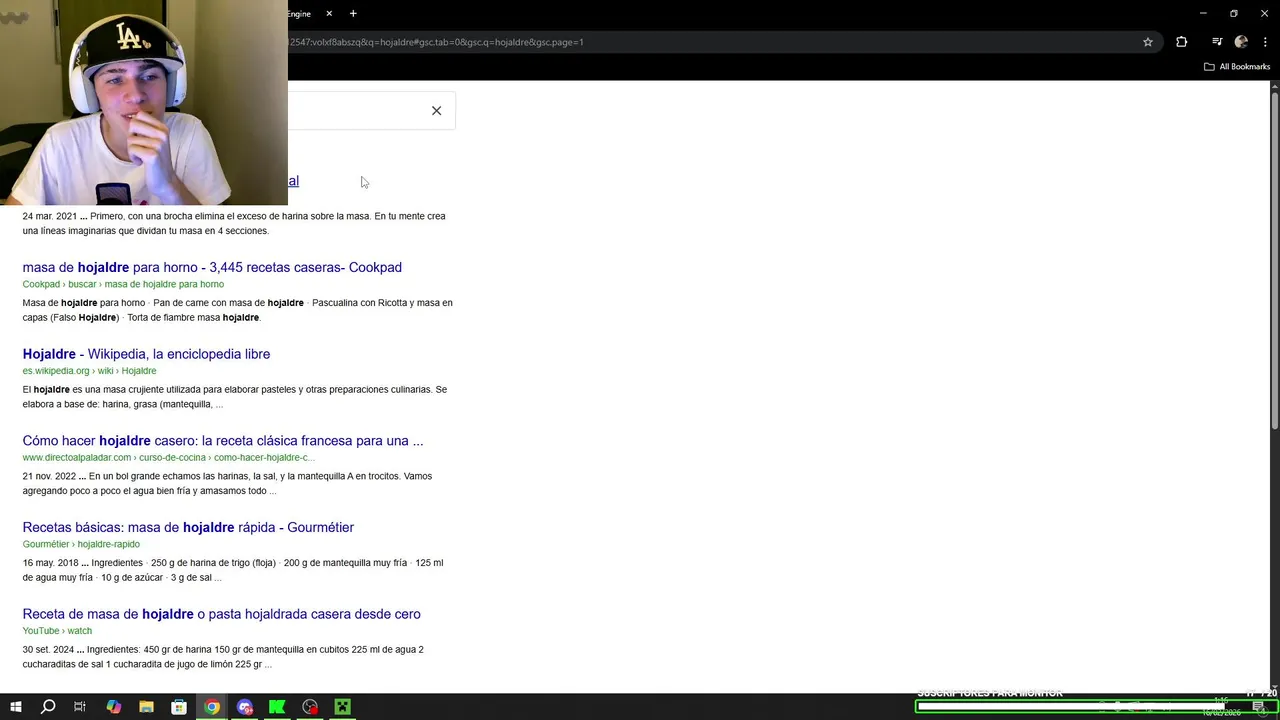Open Windows taskbar search
Image resolution: width=1280 pixels, height=720 pixels.
click(47, 707)
